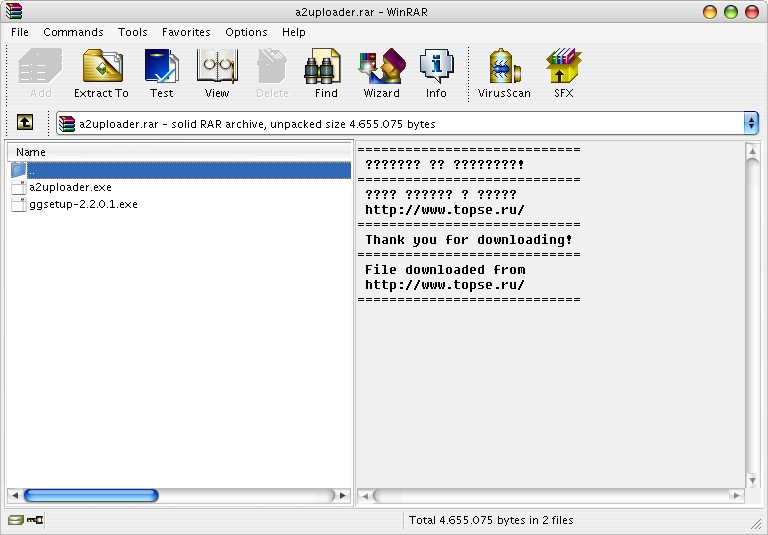This screenshot has width=768, height=535.
Task: Click 'Total 4.655.075 bytes in 2 files' status
Action: click(491, 520)
